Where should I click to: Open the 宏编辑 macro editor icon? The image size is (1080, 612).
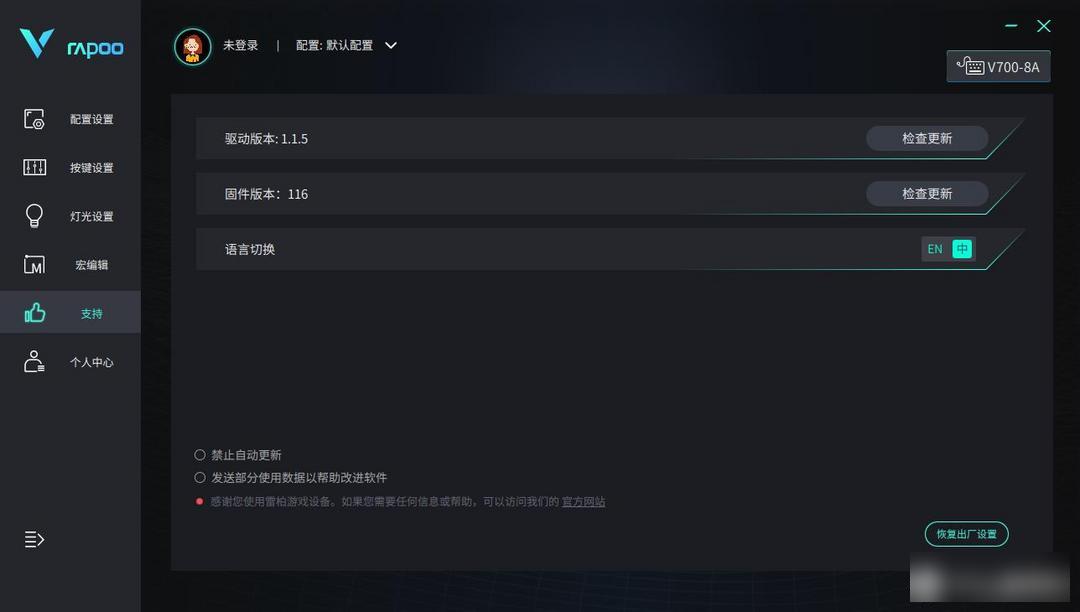pyautogui.click(x=34, y=264)
